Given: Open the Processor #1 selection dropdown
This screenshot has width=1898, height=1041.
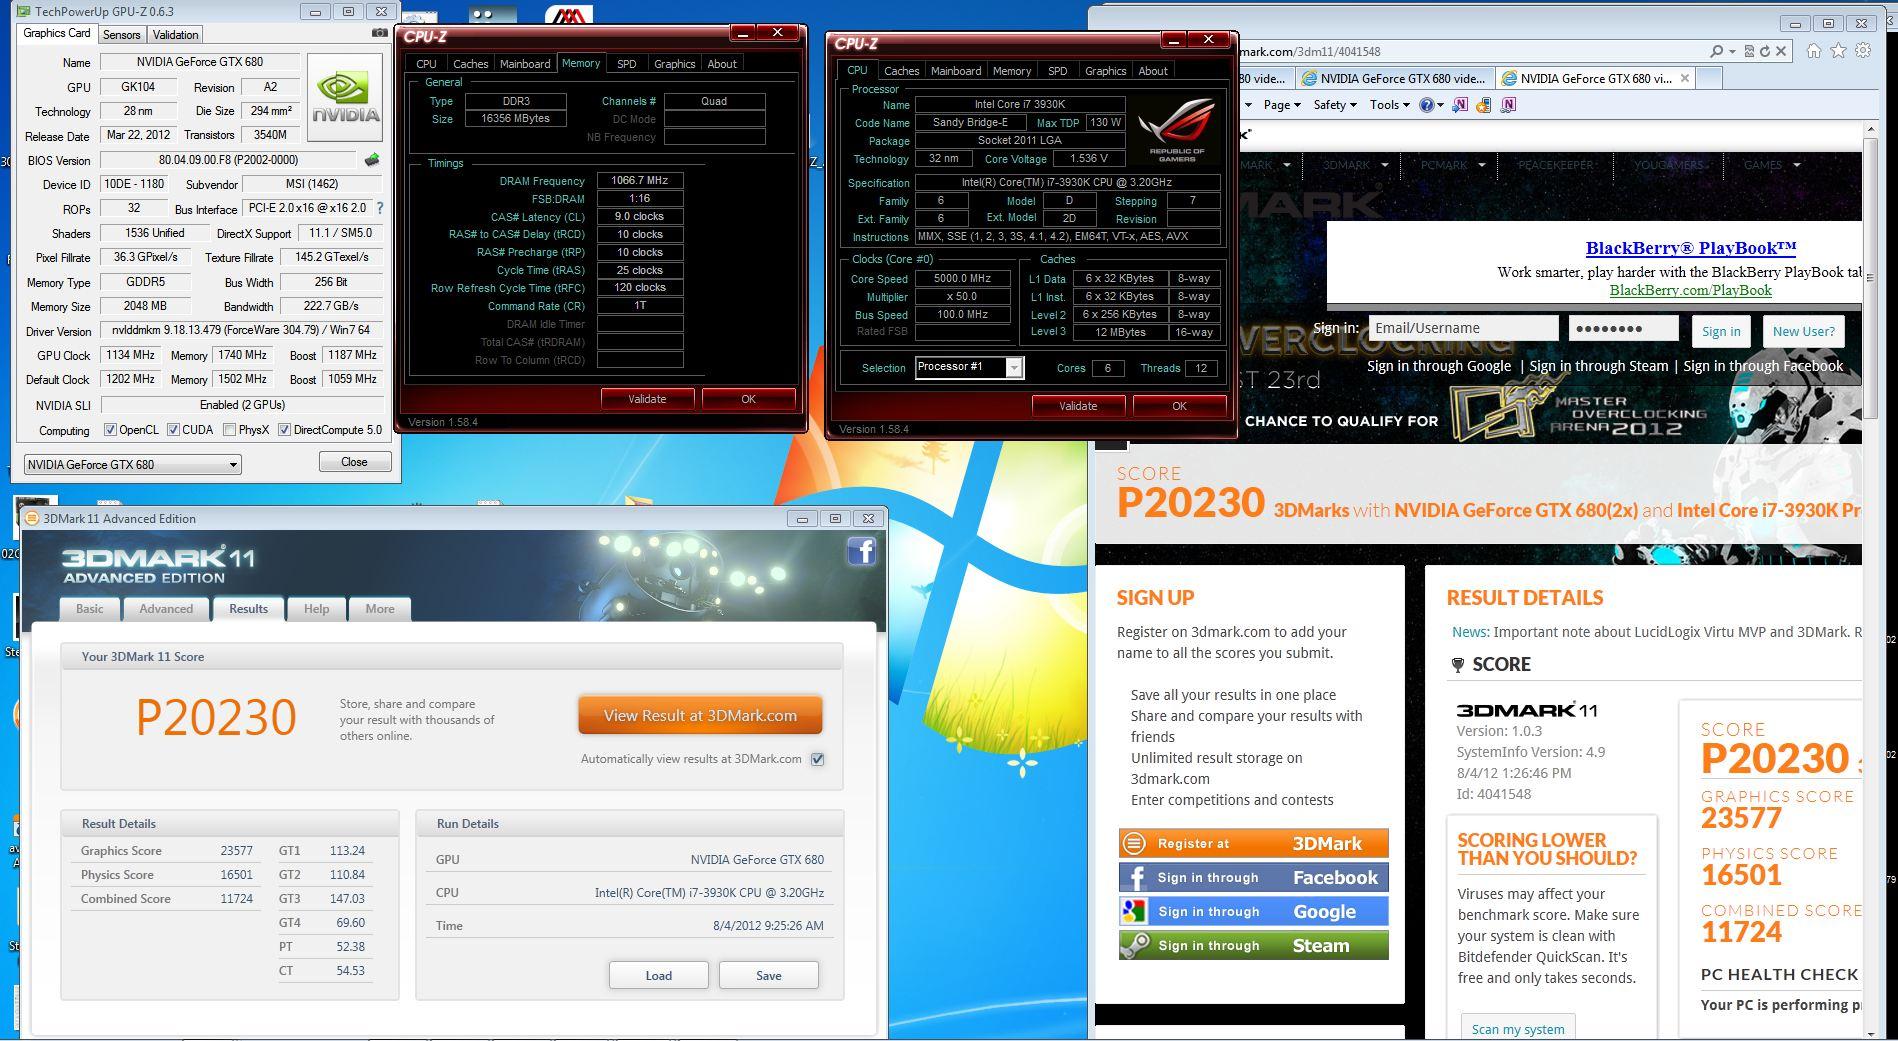Looking at the screenshot, I should click(x=969, y=367).
